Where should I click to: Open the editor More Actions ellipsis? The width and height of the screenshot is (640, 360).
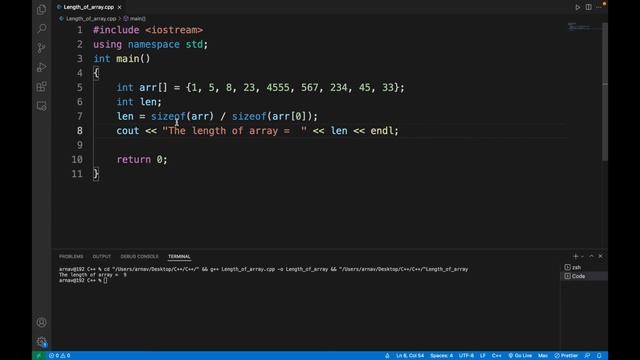598,7
